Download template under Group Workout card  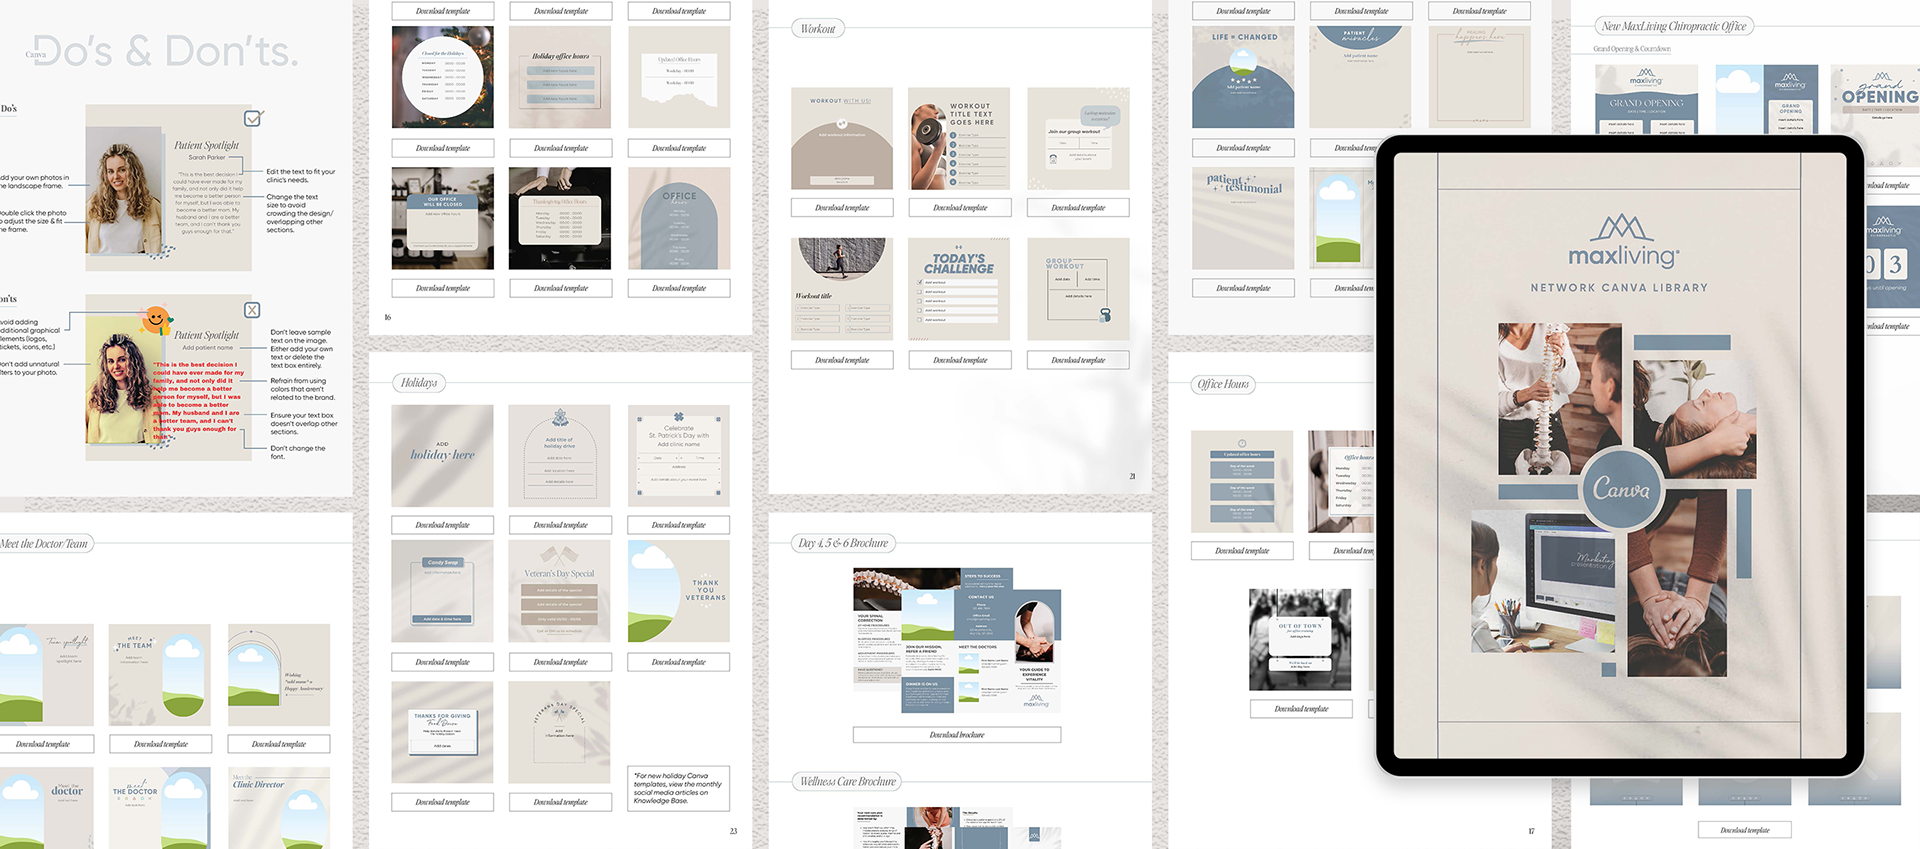click(x=1078, y=360)
